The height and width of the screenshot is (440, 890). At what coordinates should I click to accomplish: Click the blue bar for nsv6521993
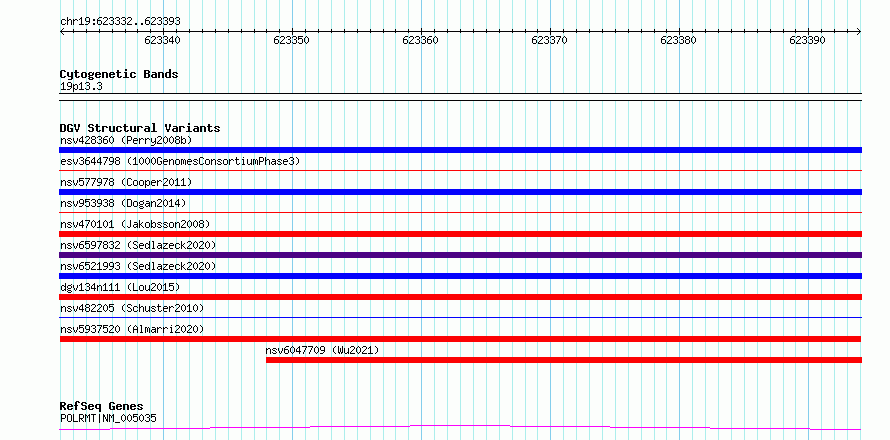pyautogui.click(x=460, y=276)
